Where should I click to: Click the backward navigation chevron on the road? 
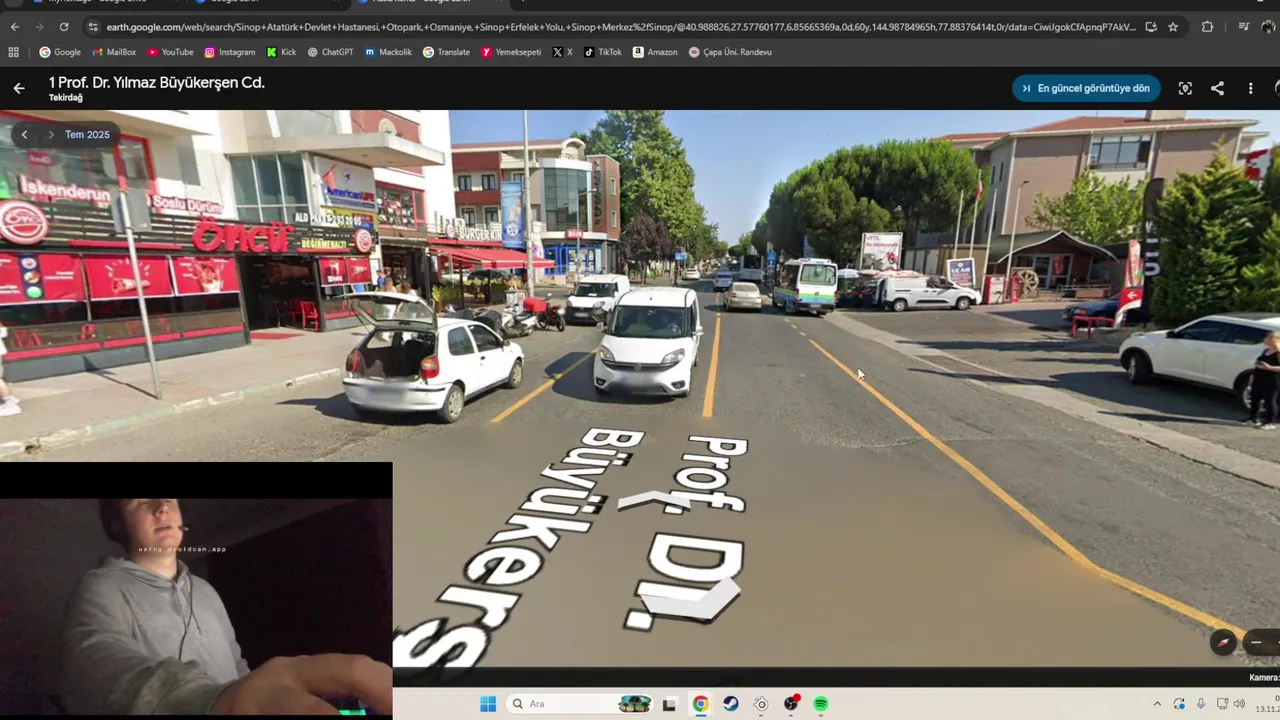tap(690, 602)
